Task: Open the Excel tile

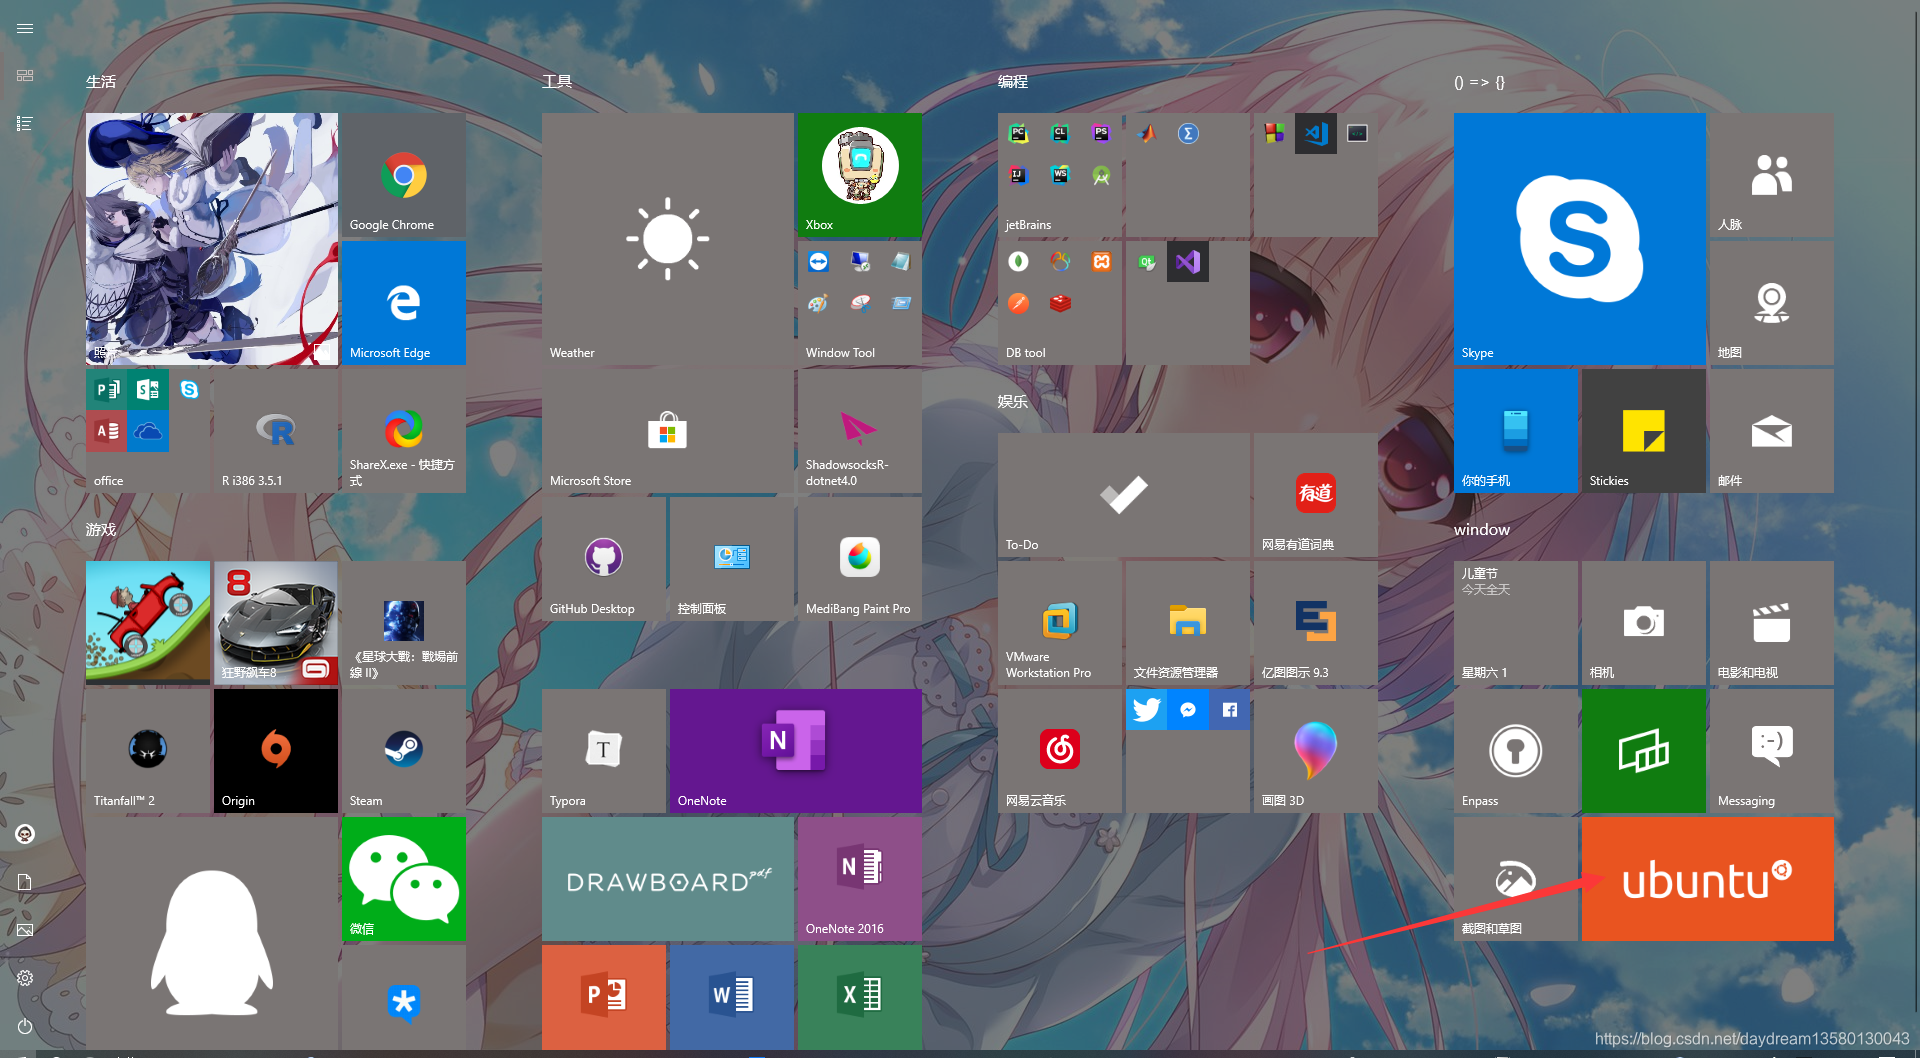Action: tap(860, 997)
